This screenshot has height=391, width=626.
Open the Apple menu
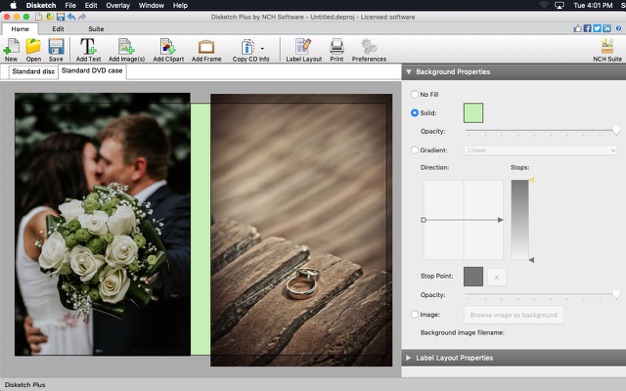tap(13, 5)
